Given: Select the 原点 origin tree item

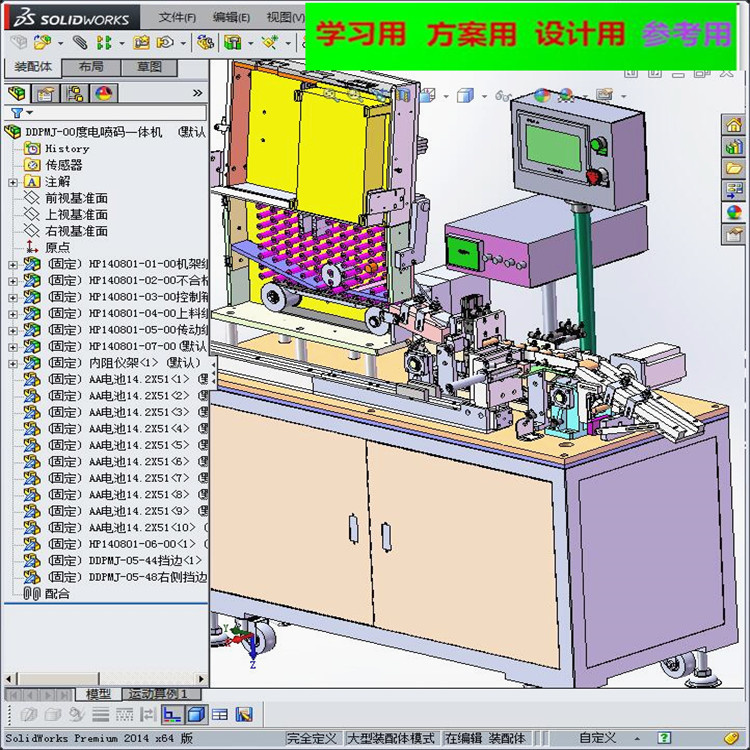Looking at the screenshot, I should (x=57, y=248).
